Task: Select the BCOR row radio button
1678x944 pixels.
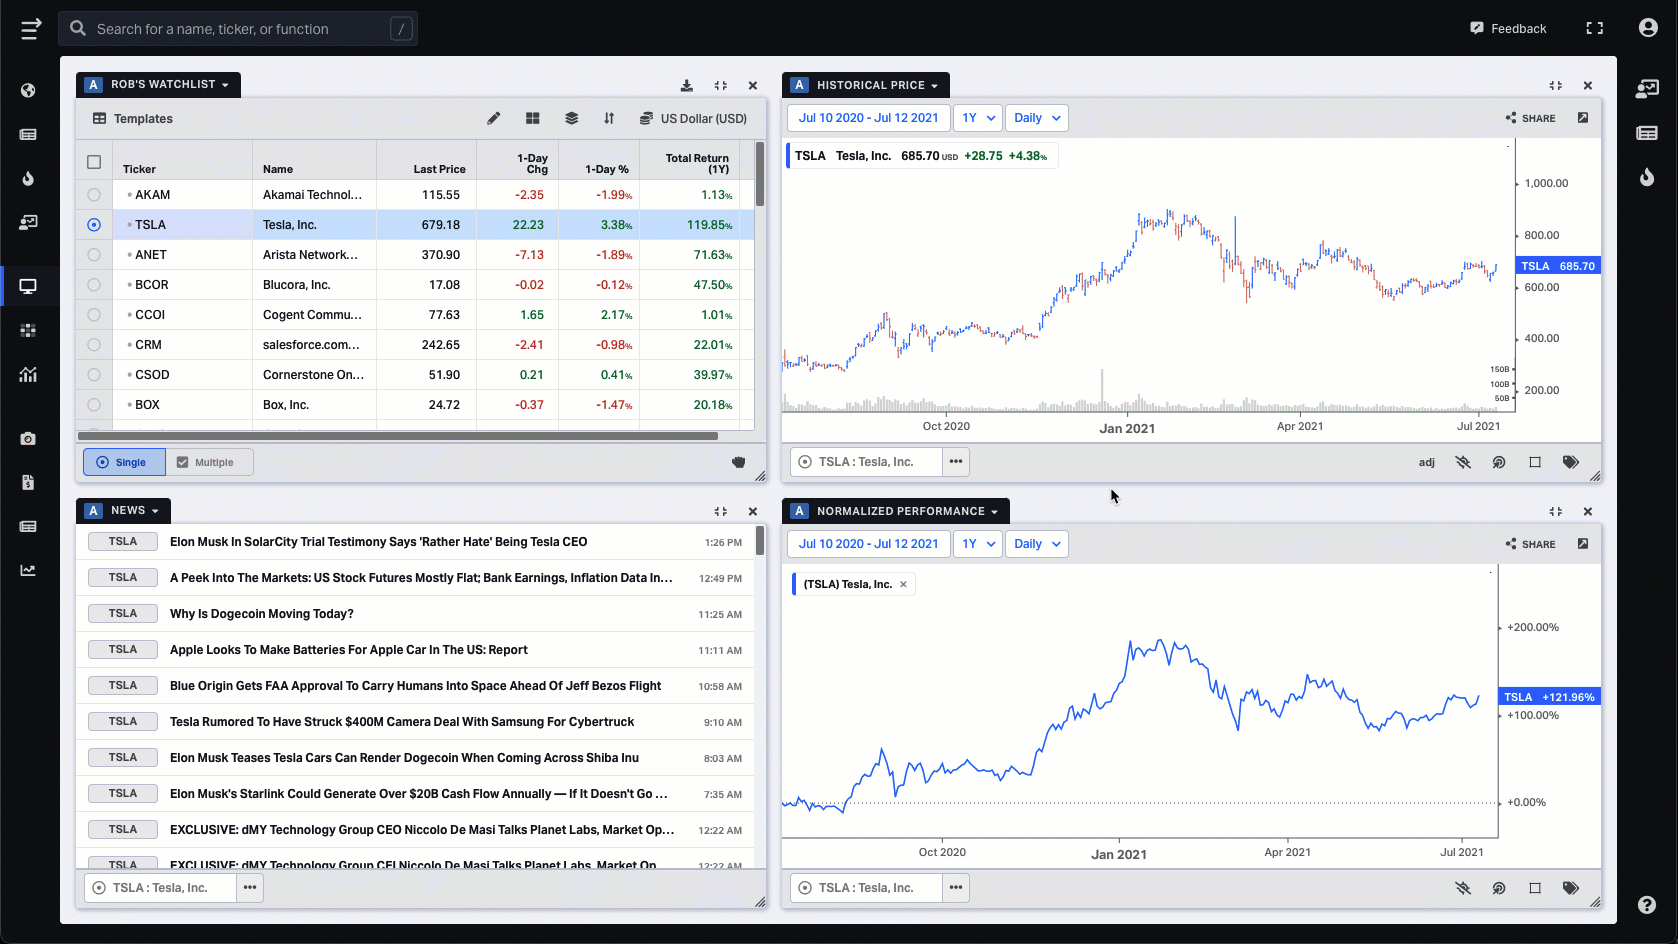Action: [94, 285]
